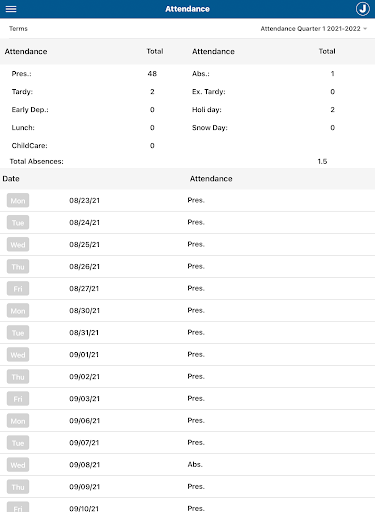Viewport: 375px width, 512px height.
Task: Open the 09/01/21 attendance row
Action: (x=187, y=355)
